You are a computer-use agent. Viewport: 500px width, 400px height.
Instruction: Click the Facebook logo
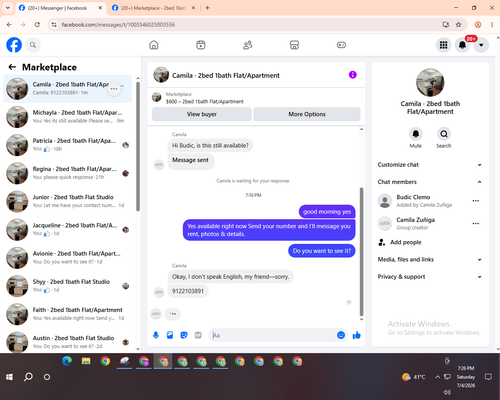coord(14,45)
